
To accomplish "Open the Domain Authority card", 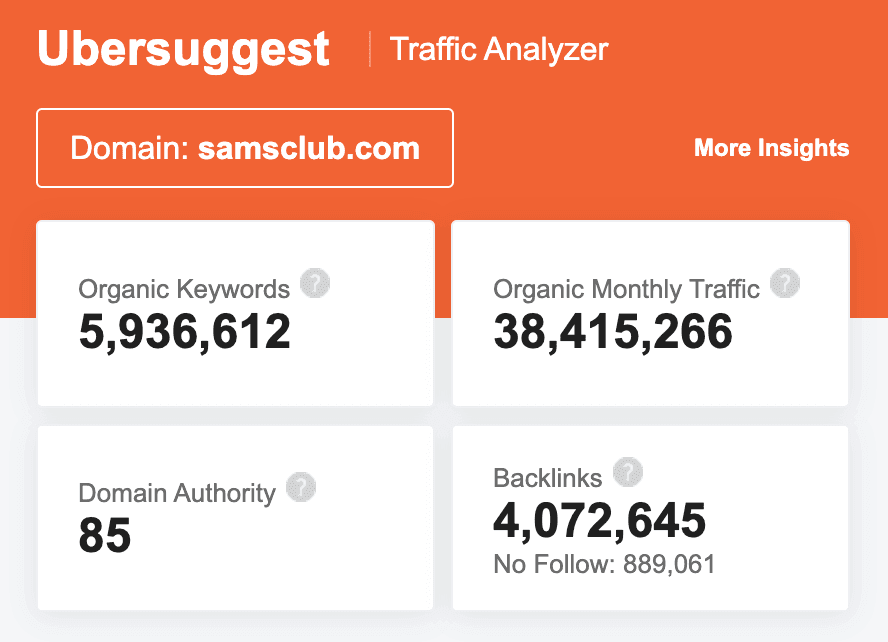I will pyautogui.click(x=235, y=517).
